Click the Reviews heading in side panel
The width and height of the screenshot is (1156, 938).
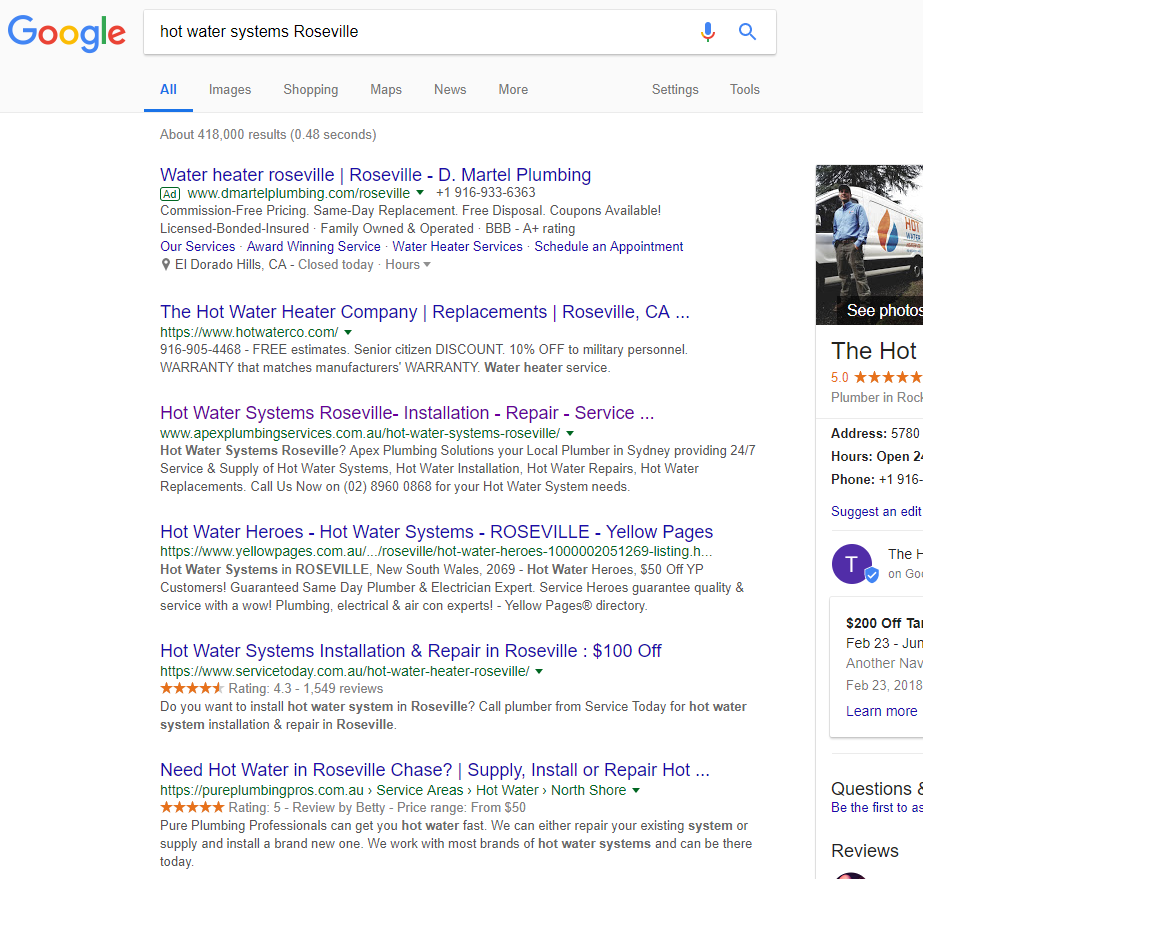point(865,851)
